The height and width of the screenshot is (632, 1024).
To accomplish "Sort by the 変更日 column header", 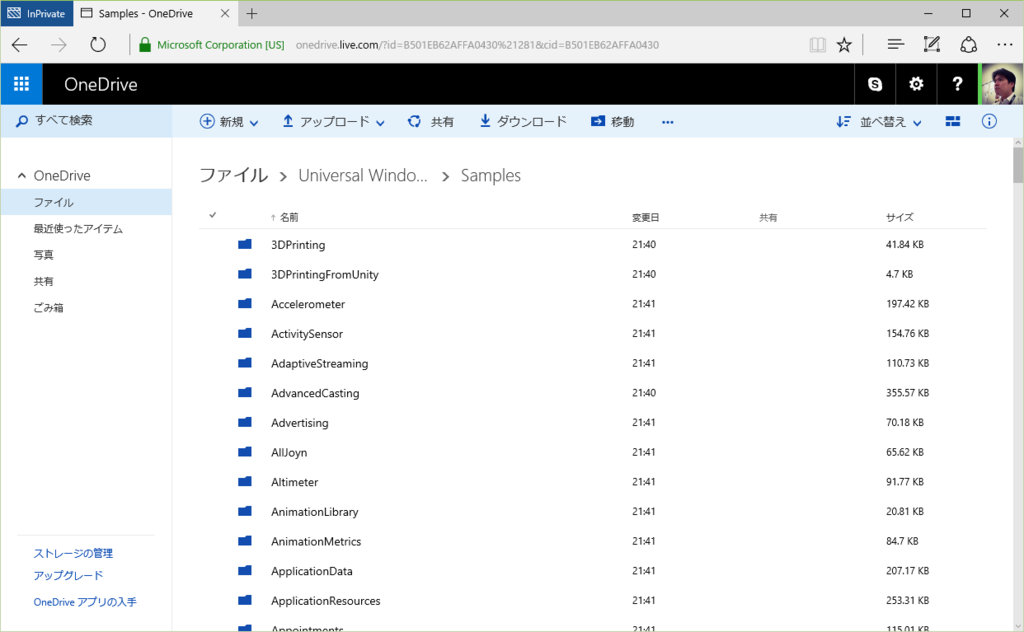I will coord(645,217).
